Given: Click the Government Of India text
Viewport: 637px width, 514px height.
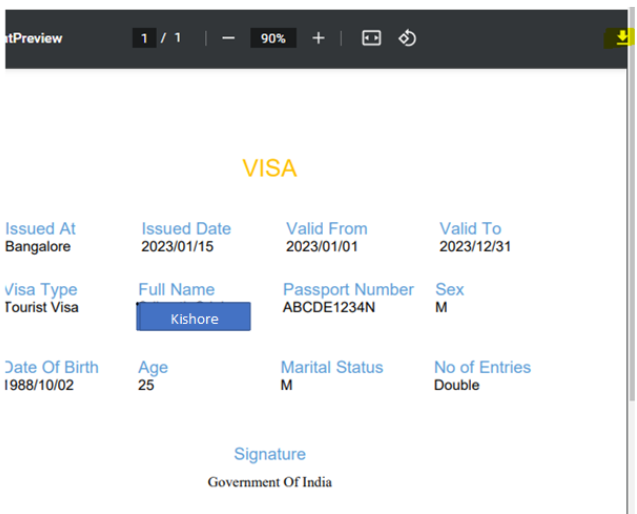Looking at the screenshot, I should coord(269,482).
